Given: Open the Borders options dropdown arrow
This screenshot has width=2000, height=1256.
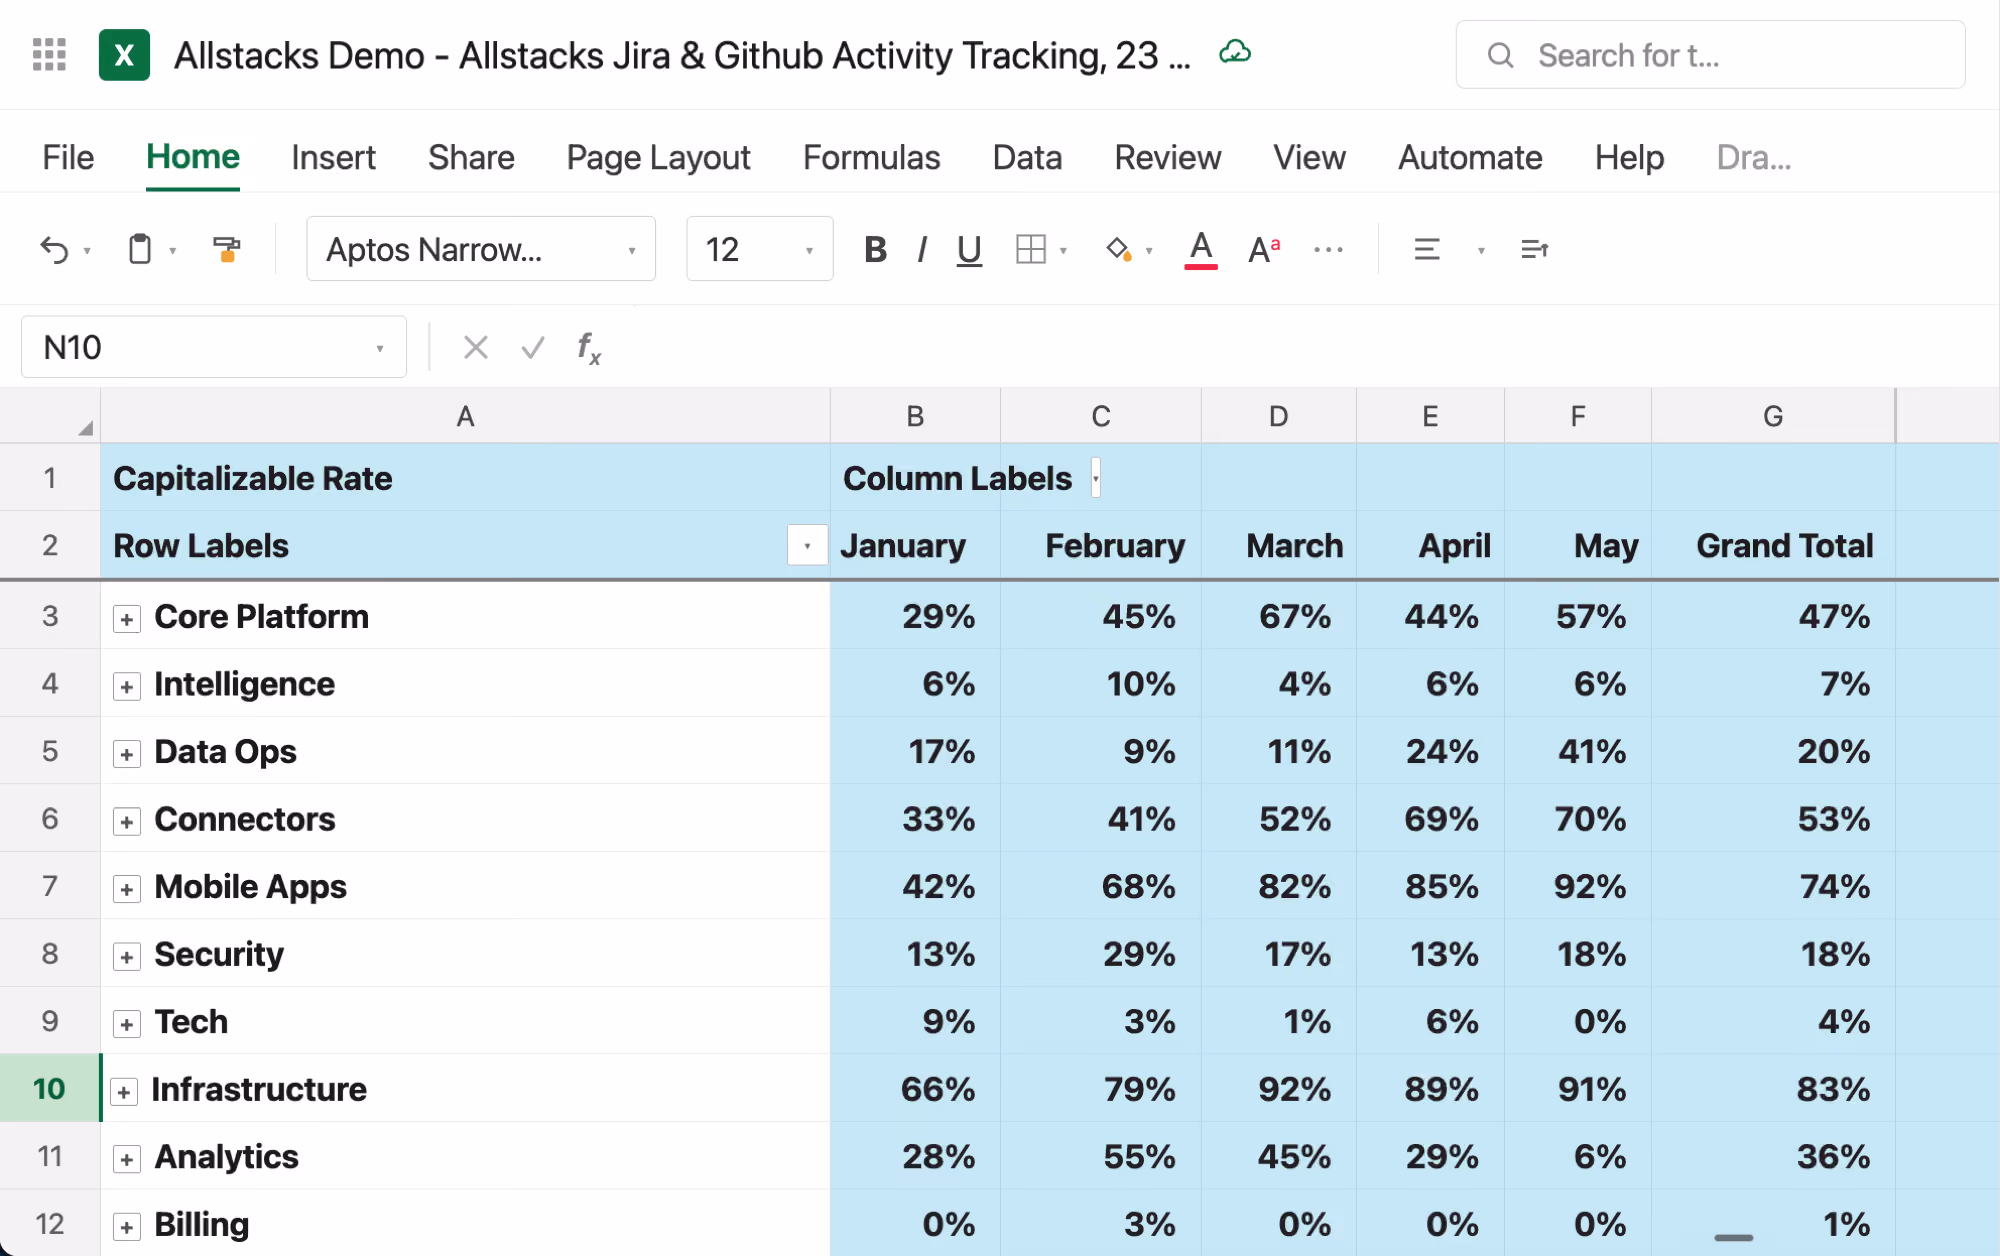Looking at the screenshot, I should point(1063,250).
